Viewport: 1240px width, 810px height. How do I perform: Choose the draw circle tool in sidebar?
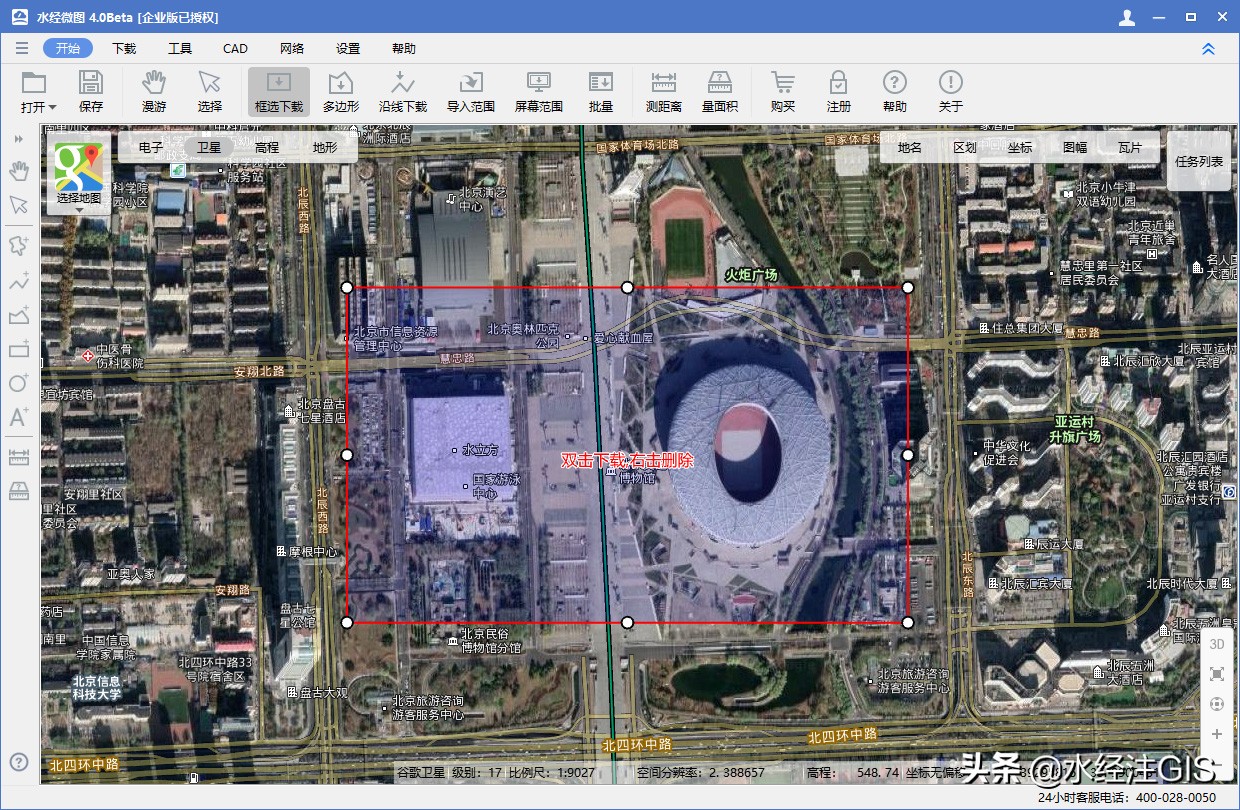pos(19,383)
